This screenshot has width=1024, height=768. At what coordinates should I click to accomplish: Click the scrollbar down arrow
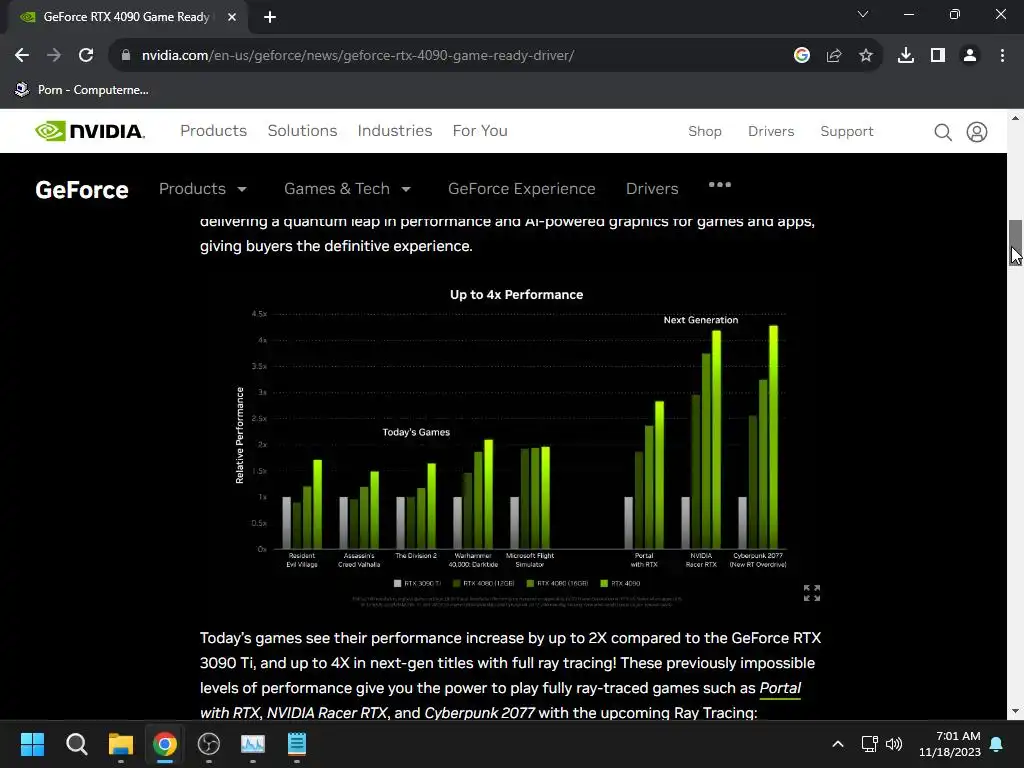click(1015, 711)
